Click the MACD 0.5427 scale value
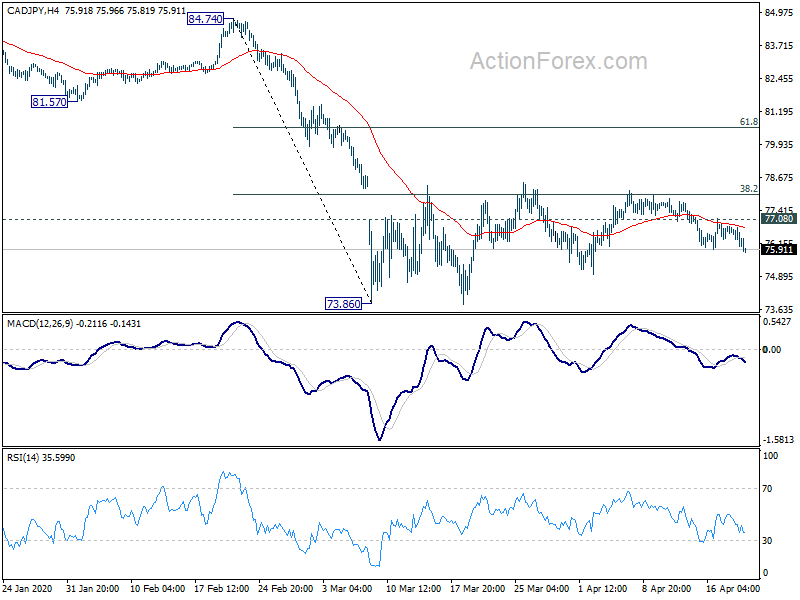Viewport: 800px width, 600px height. click(x=777, y=321)
